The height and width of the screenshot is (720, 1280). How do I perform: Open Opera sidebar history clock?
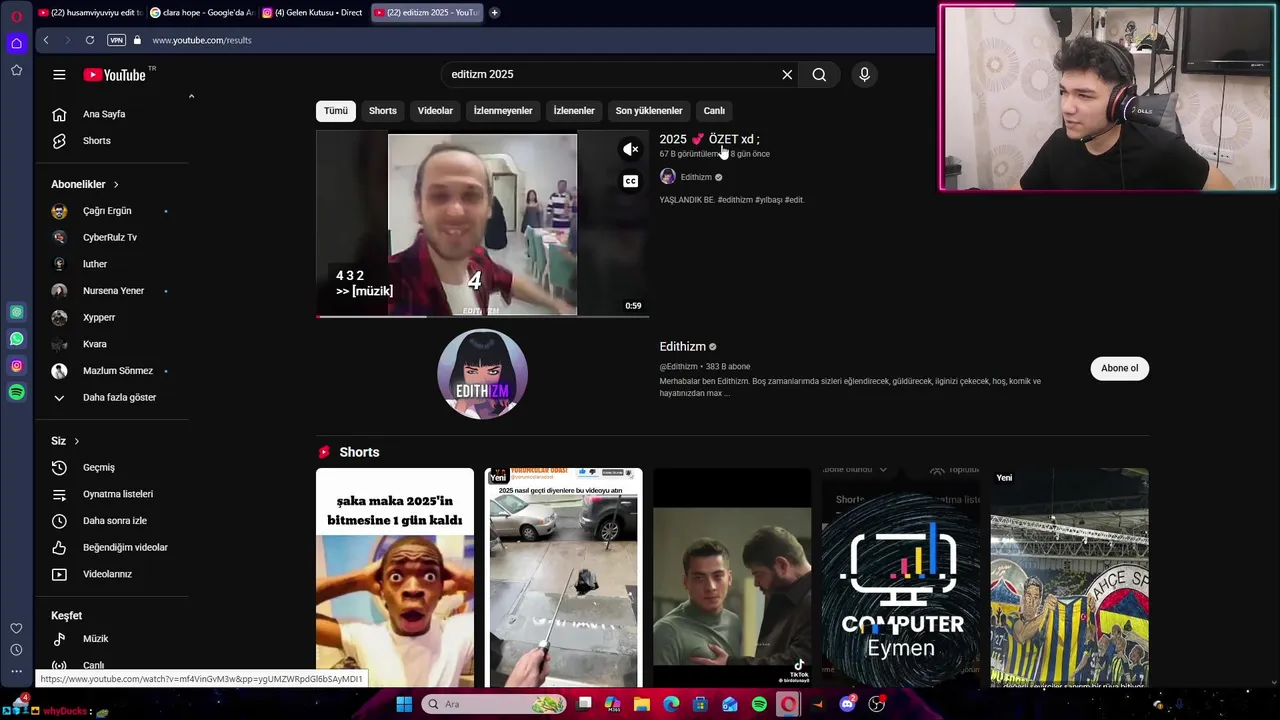pos(16,650)
